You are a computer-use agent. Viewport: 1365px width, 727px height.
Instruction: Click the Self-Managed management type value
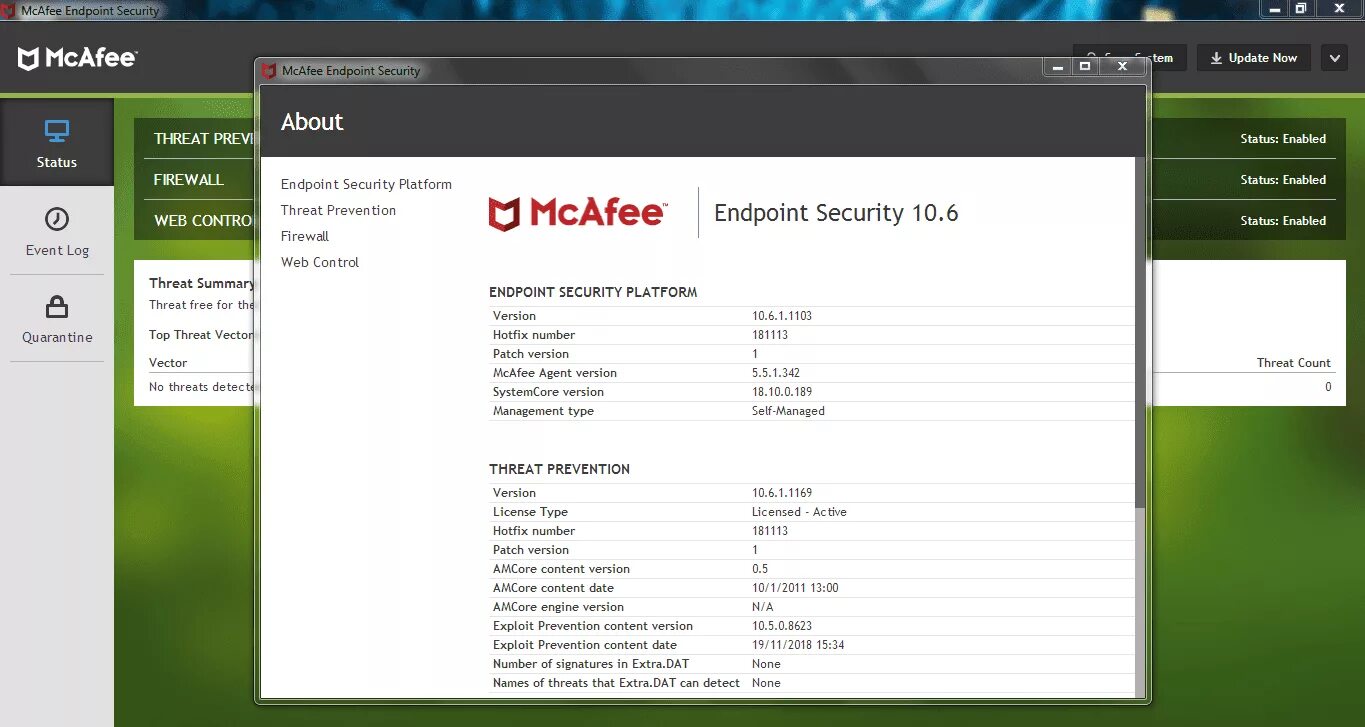click(x=788, y=411)
